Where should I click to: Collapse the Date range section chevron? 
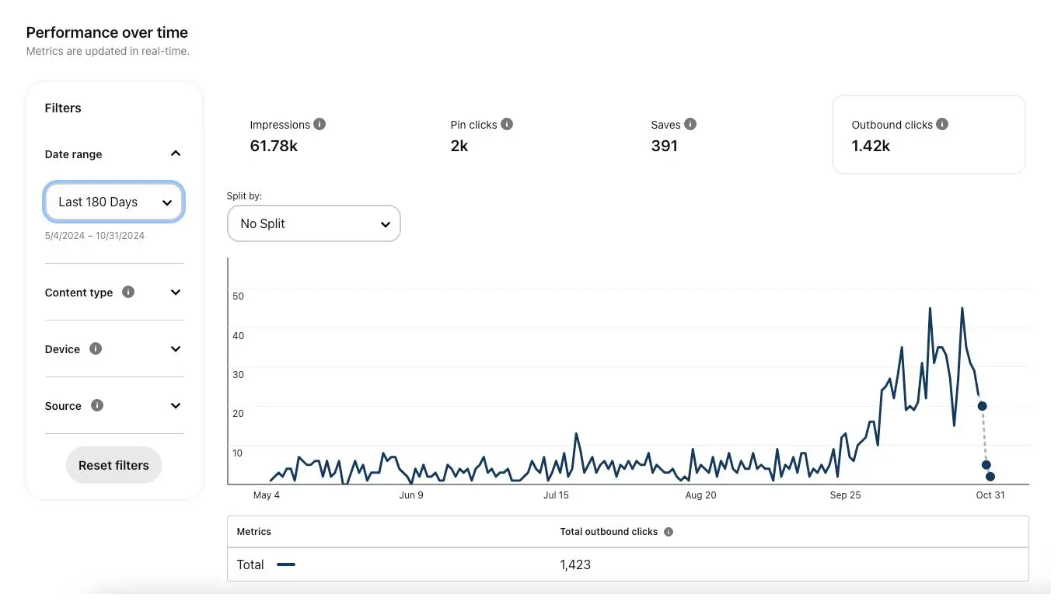pyautogui.click(x=175, y=154)
